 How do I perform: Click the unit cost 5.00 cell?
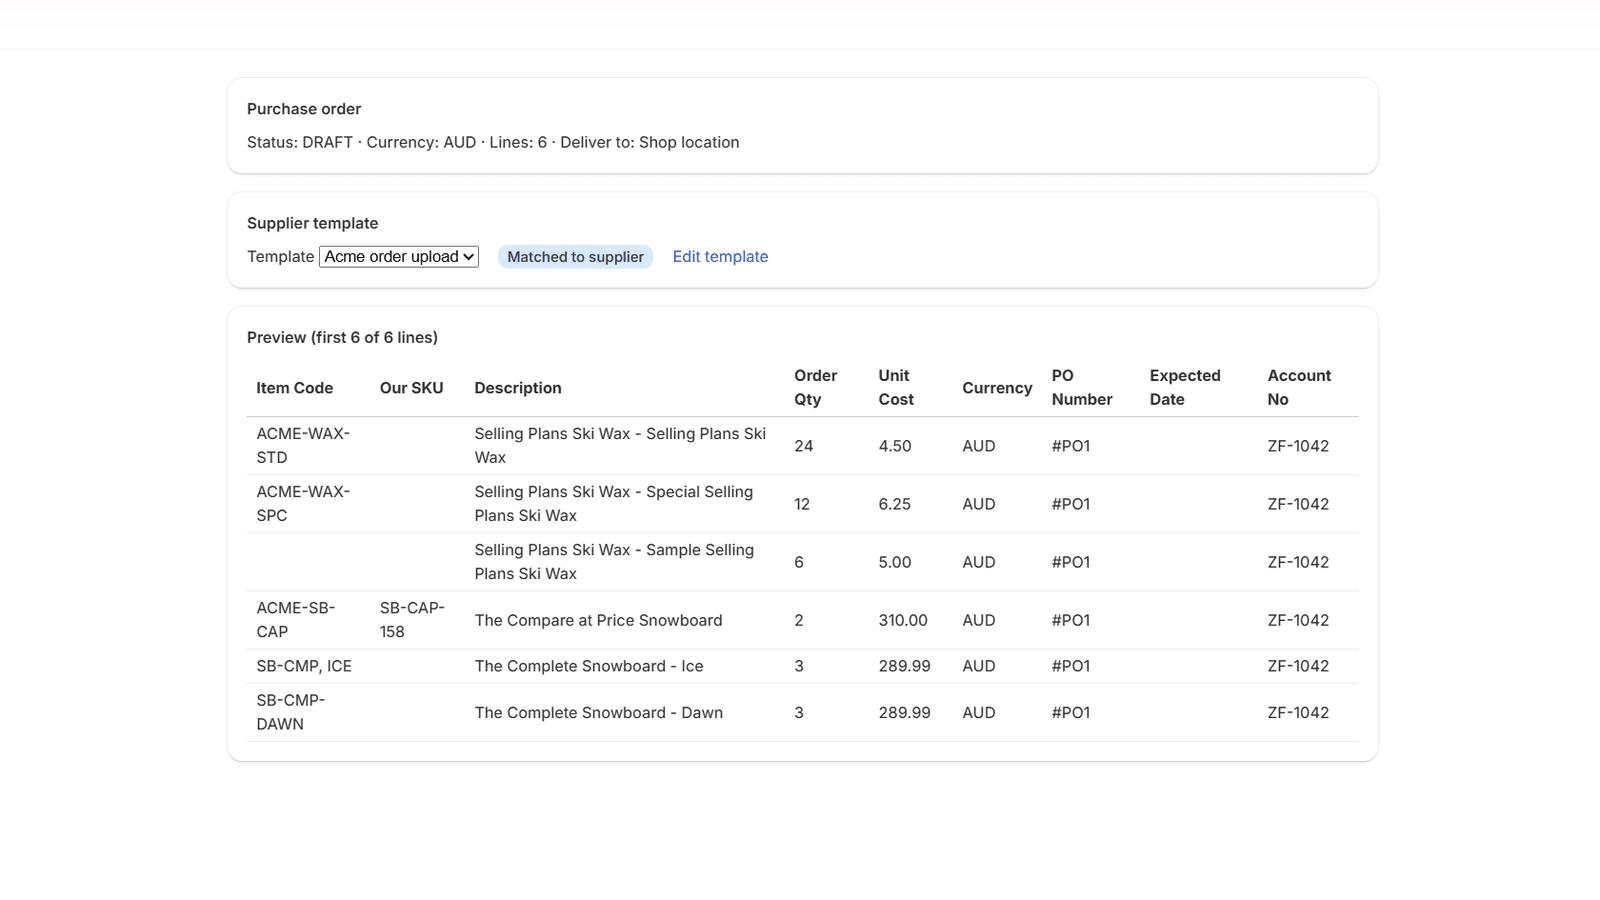[x=895, y=562]
